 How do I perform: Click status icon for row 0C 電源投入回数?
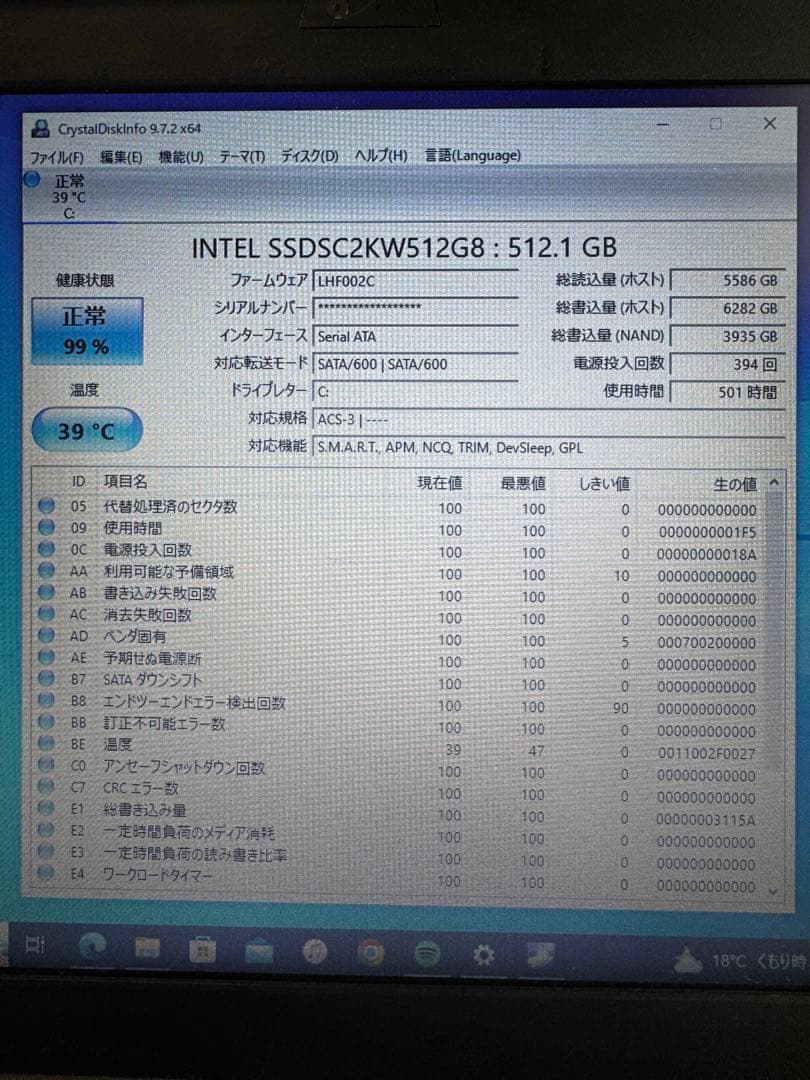(x=46, y=549)
